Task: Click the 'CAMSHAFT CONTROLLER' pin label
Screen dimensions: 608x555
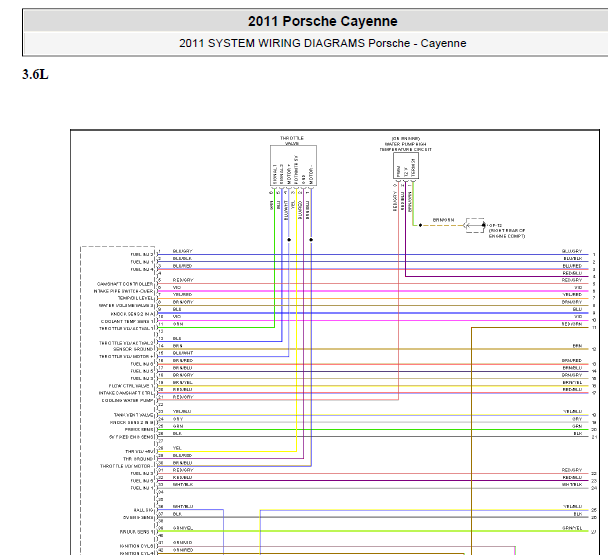Action: point(125,284)
